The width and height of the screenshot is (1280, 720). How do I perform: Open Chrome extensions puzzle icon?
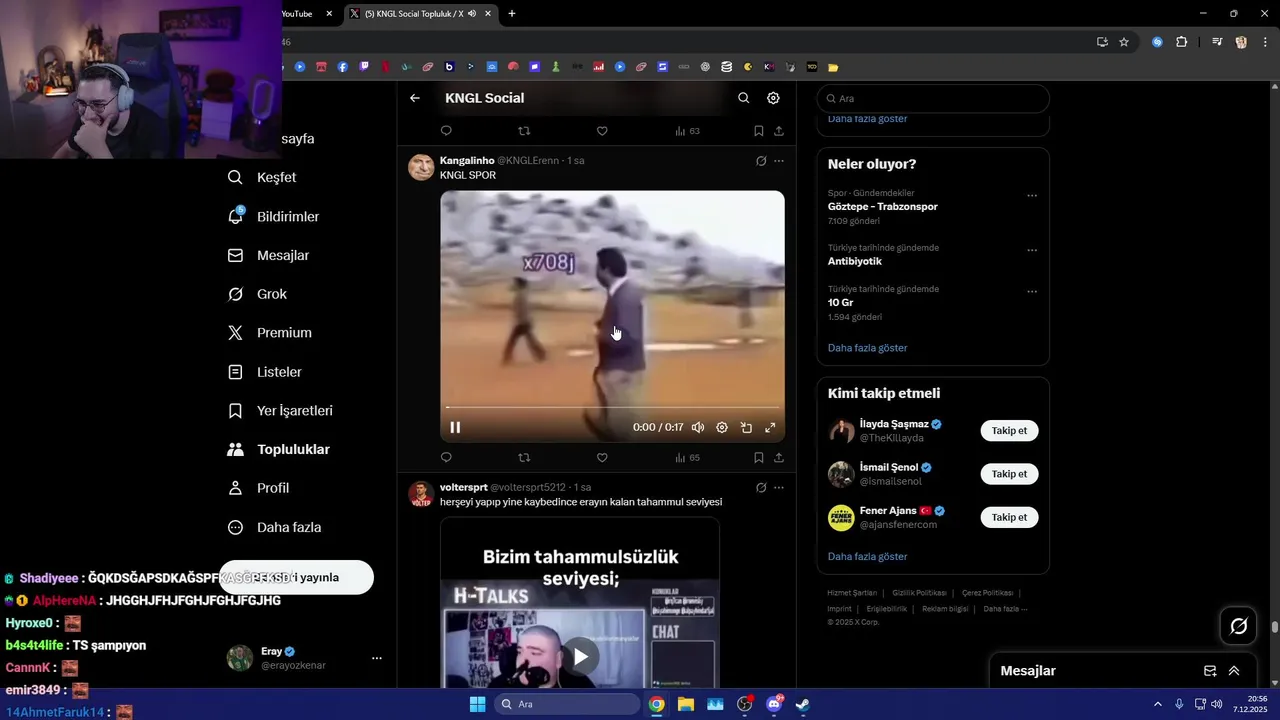point(1181,42)
